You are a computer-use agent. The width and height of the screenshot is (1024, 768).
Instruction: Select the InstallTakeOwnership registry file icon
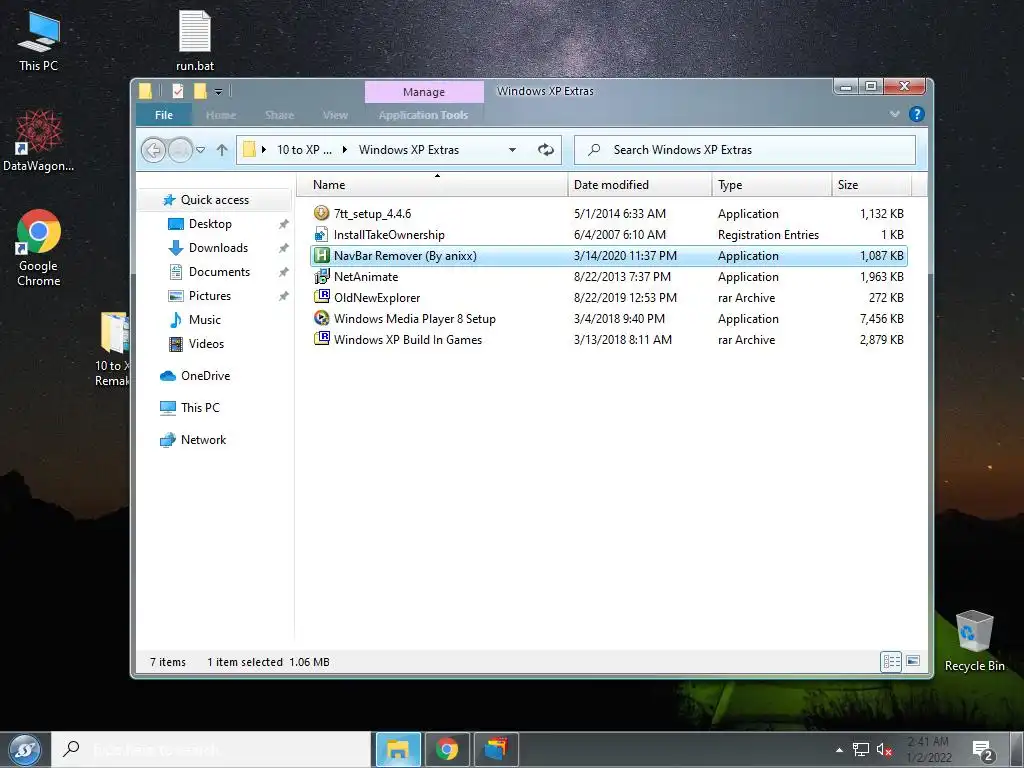tap(321, 234)
